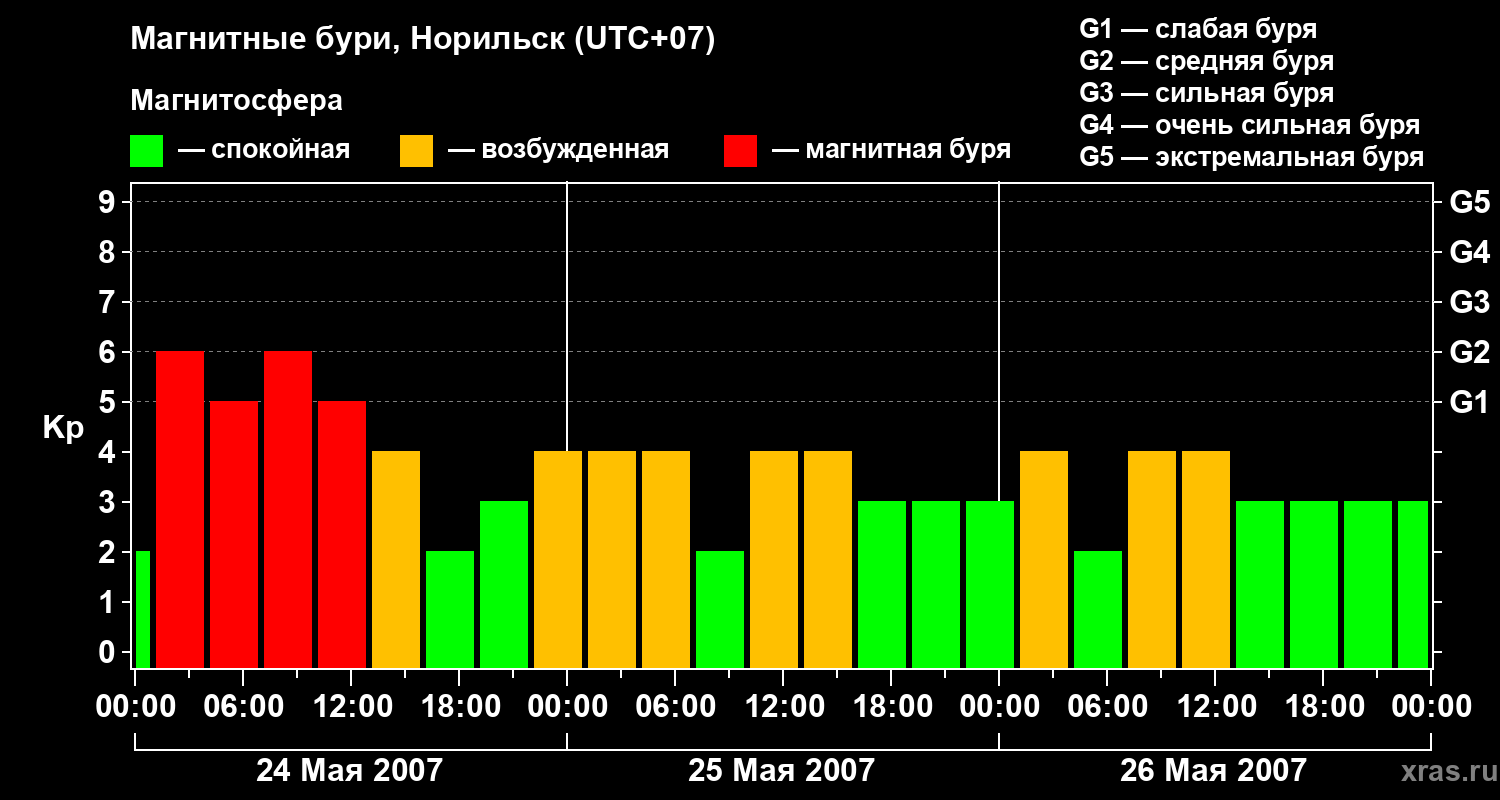The width and height of the screenshot is (1500, 800).
Task: Click the first '00:00' label at the axis start
Action: (135, 707)
